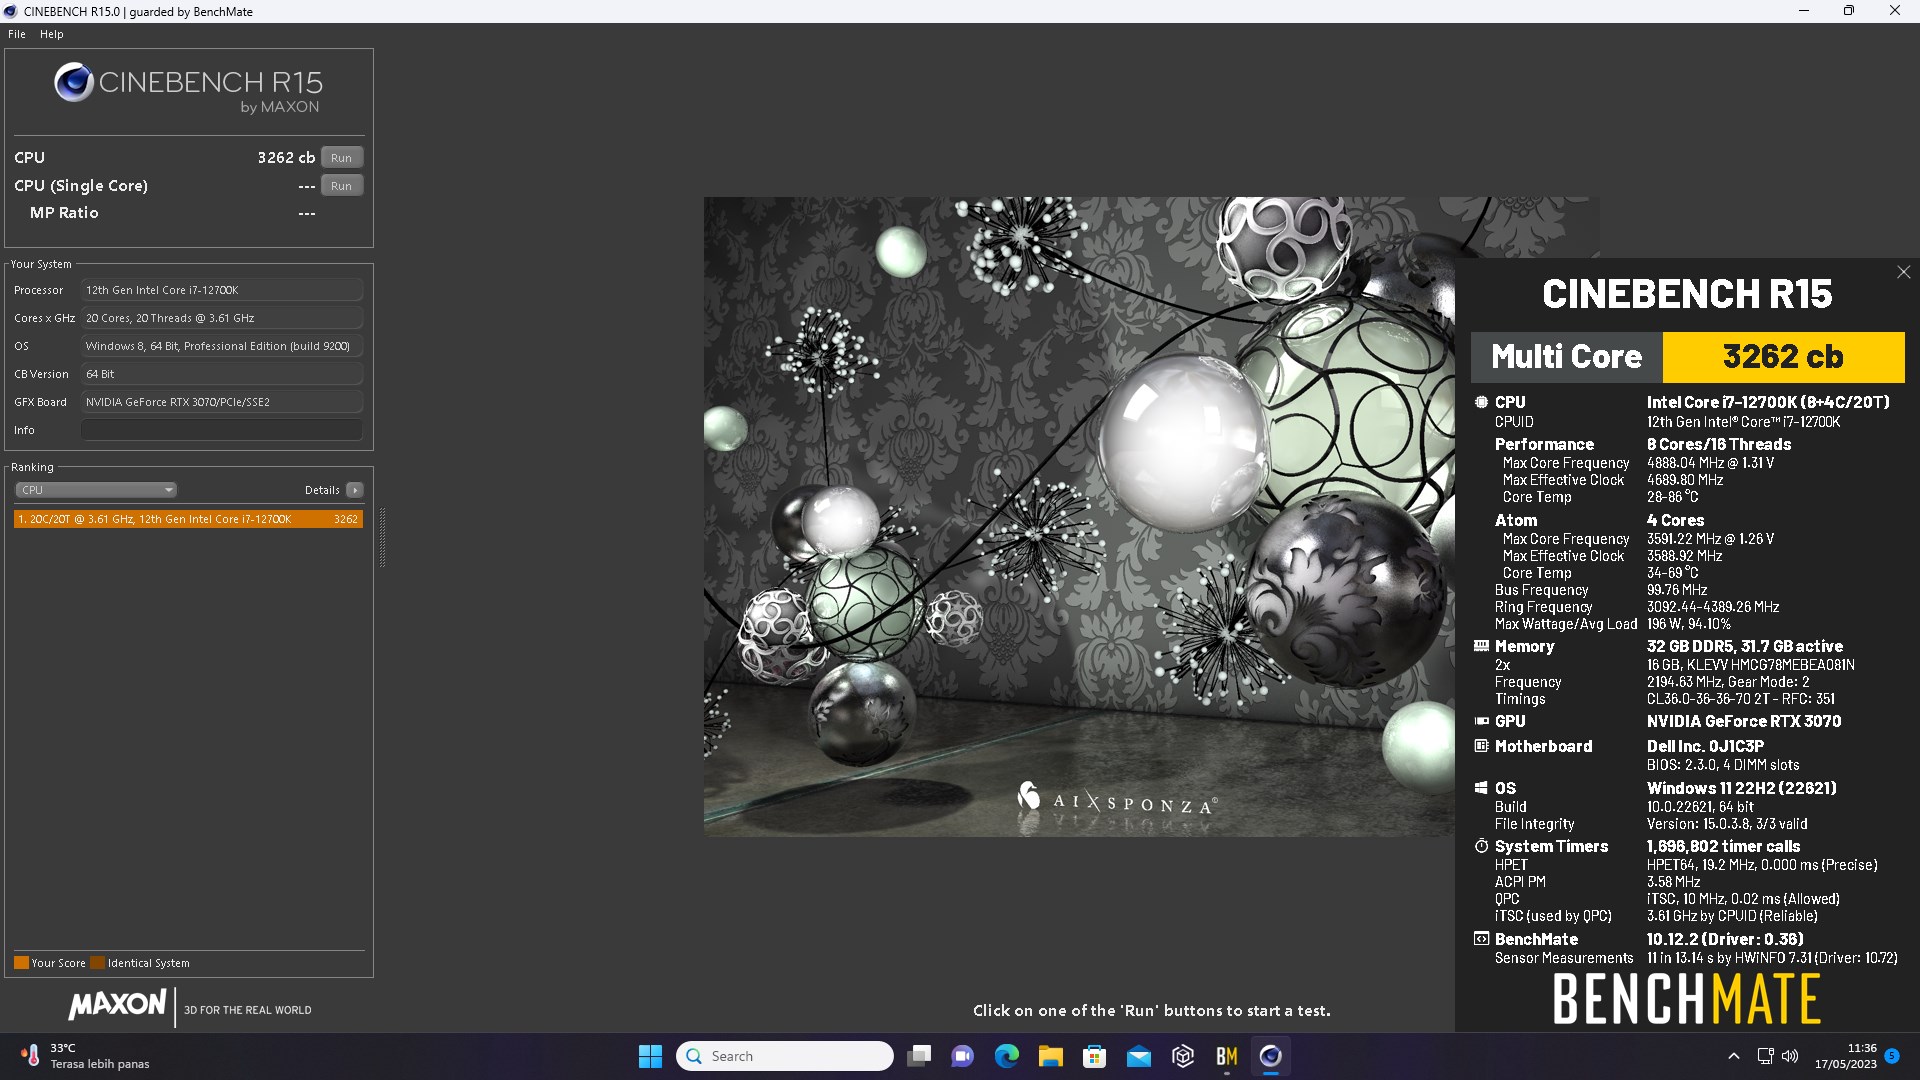Open the clock and calendar 11:36
This screenshot has width=1920, height=1080.
click(x=1846, y=1056)
